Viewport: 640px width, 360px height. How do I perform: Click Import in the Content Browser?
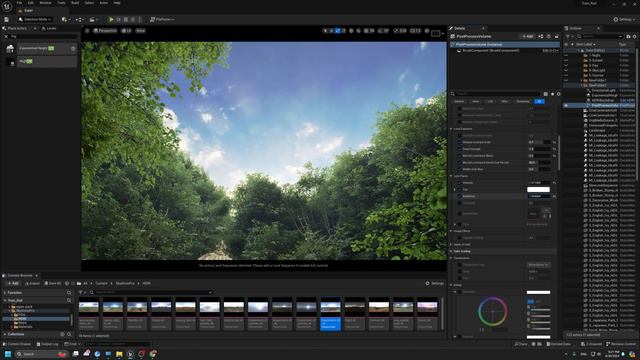point(33,283)
